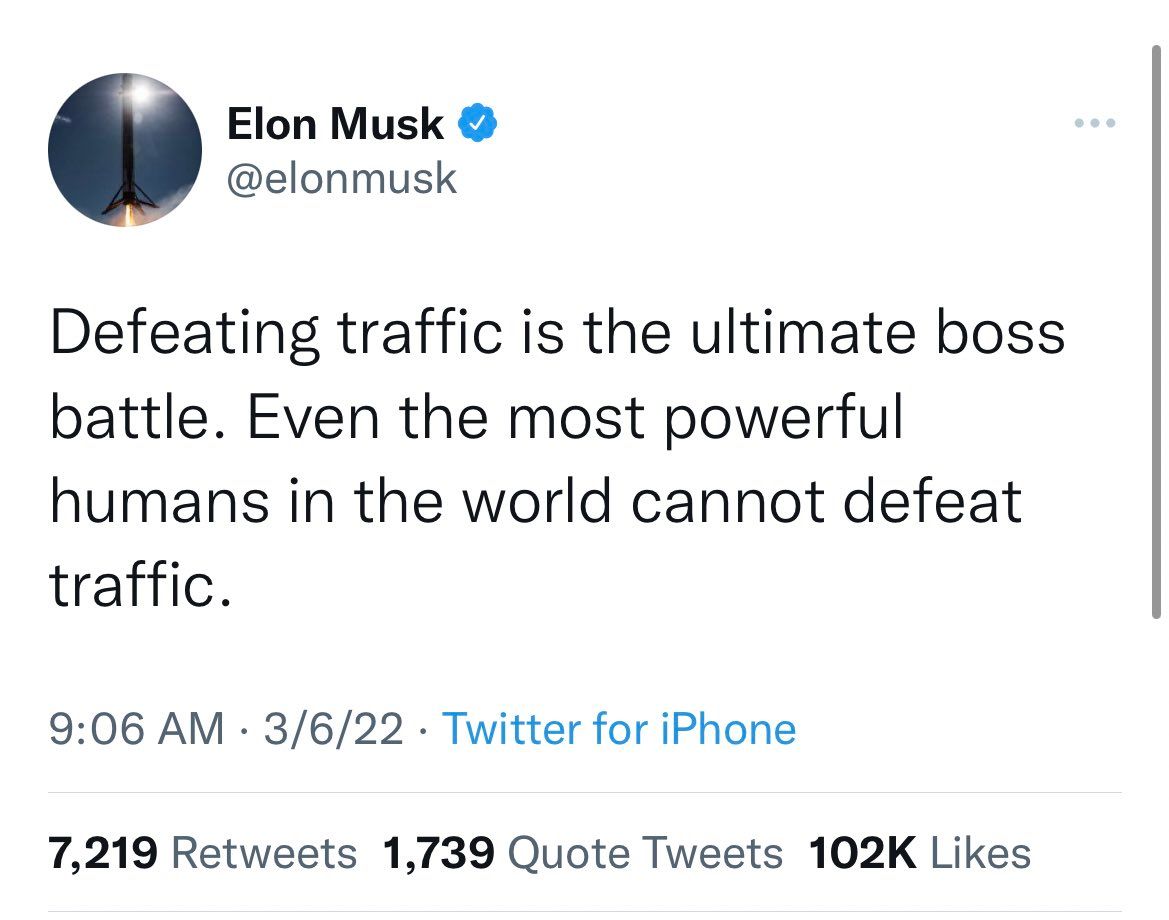Screen dimensions: 1169x920
Task: Click the word "powerful" in the tweet
Action: pyautogui.click(x=783, y=418)
